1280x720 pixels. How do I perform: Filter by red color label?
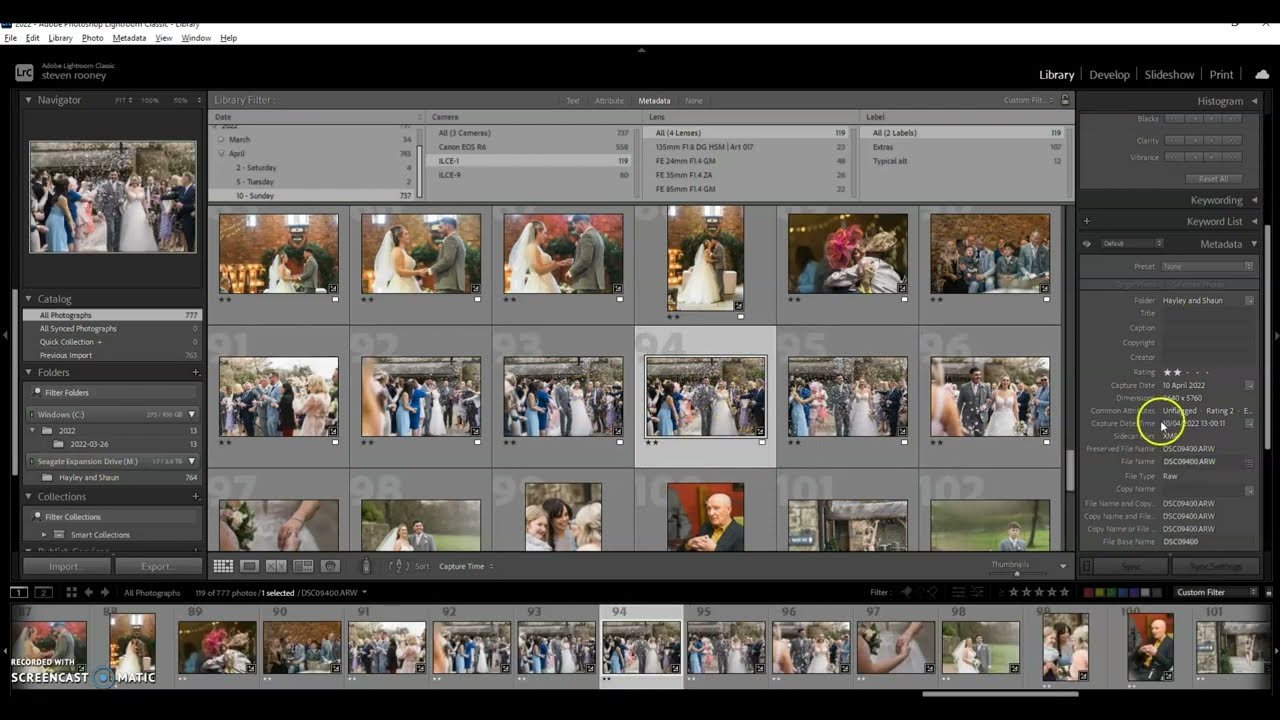(1090, 592)
